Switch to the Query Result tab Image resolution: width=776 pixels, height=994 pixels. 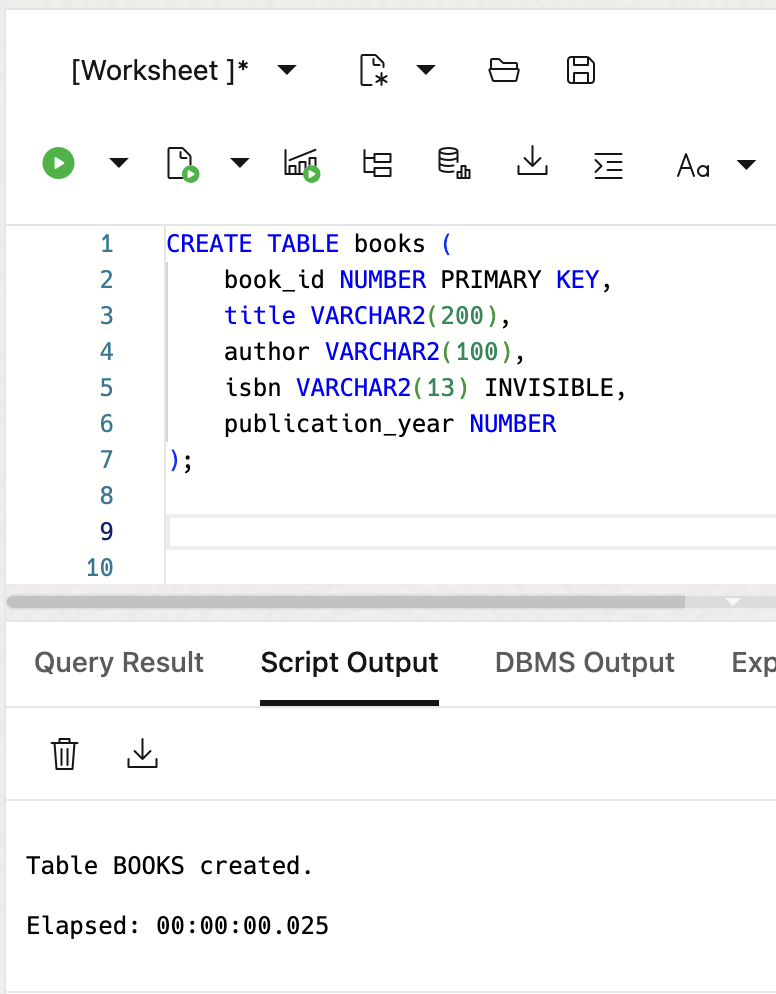(x=119, y=662)
